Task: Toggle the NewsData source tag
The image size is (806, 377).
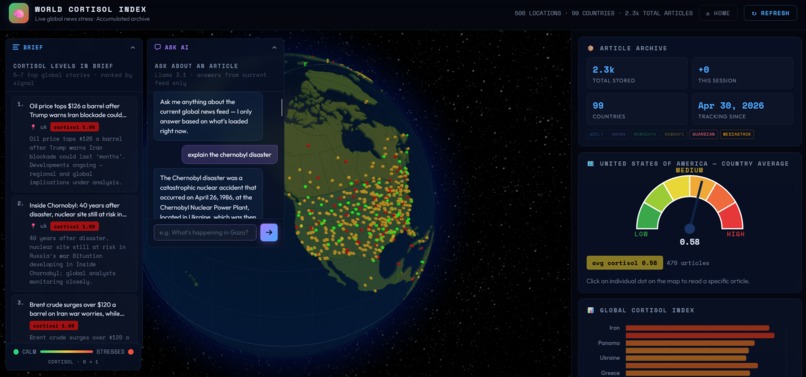Action: [x=645, y=134]
